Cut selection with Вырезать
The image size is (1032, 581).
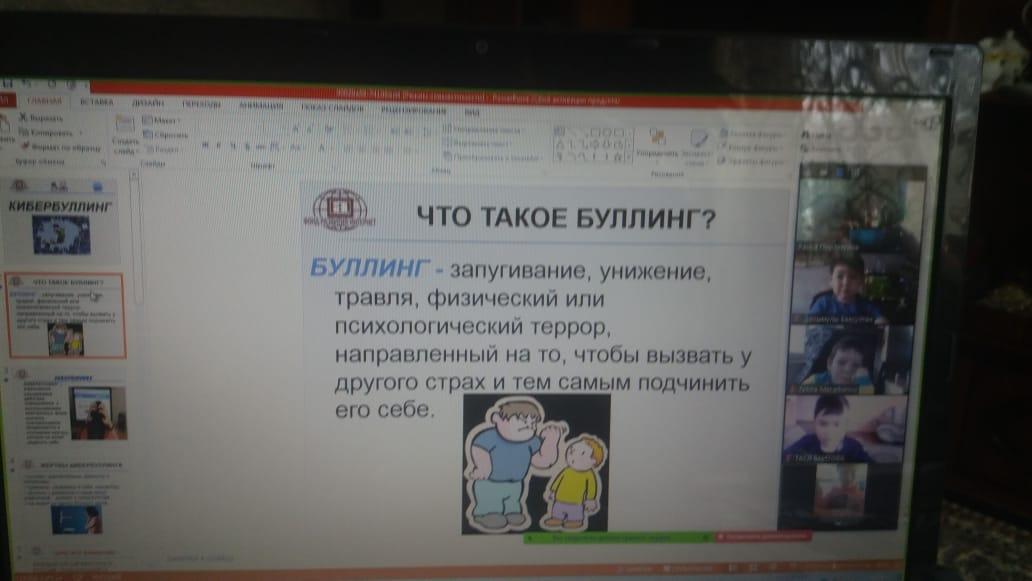coord(41,118)
